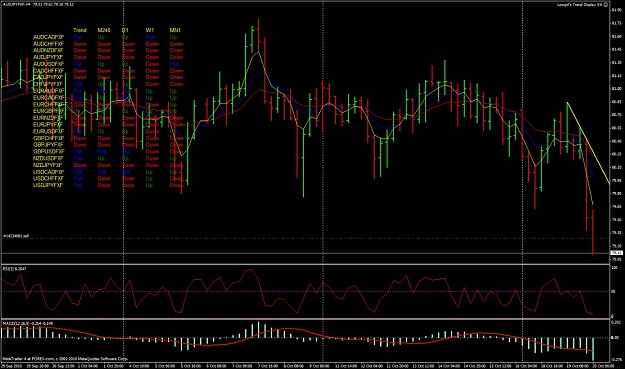Viewport: 625px width, 369px height.
Task: Click the Expert Advisor smiley face icon
Action: (606, 4)
